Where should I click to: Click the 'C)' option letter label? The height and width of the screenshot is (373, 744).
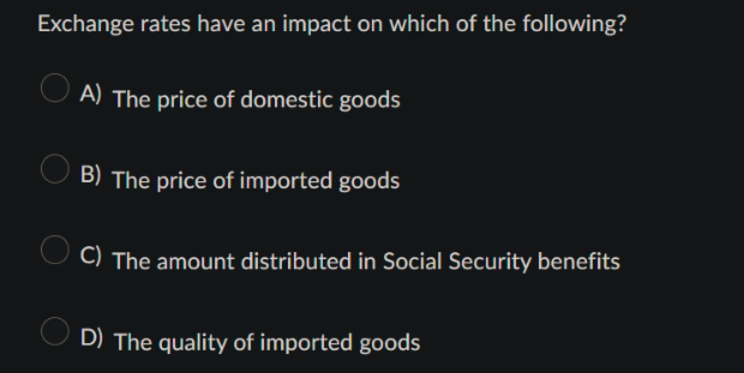(91, 255)
